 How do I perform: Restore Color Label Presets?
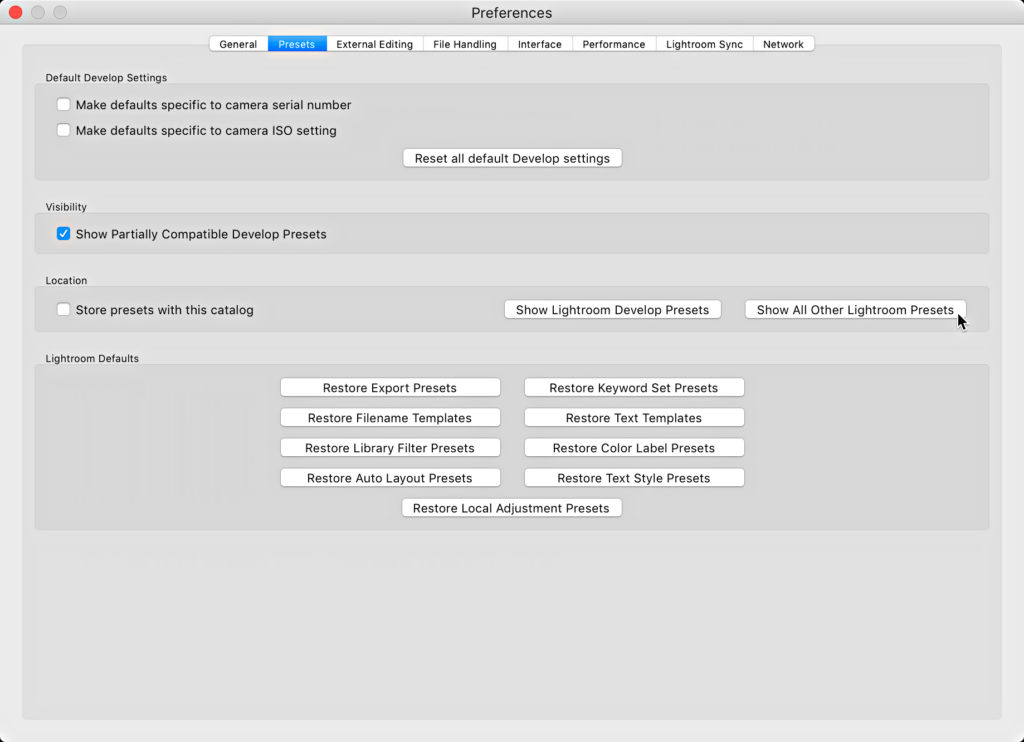(633, 447)
